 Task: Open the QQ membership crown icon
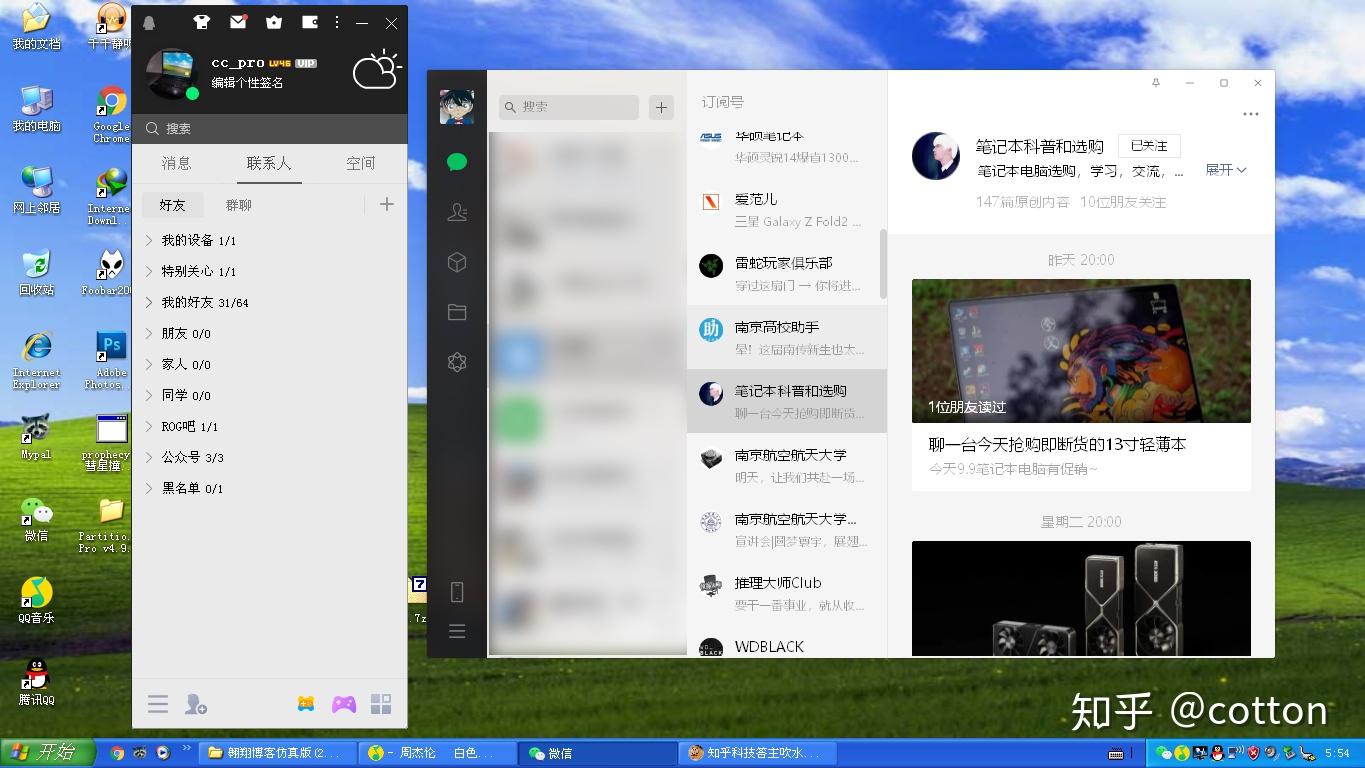click(x=273, y=22)
